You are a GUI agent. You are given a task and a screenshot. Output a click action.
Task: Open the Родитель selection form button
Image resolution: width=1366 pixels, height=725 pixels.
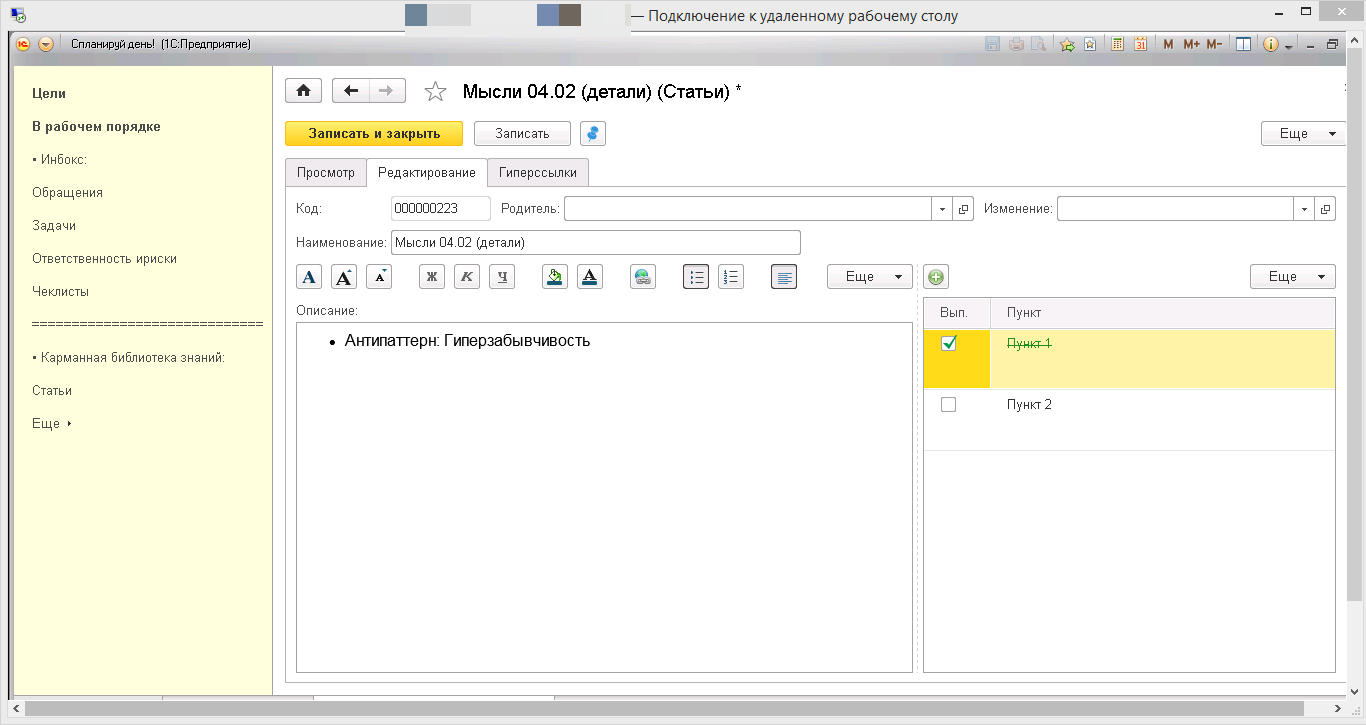[963, 209]
